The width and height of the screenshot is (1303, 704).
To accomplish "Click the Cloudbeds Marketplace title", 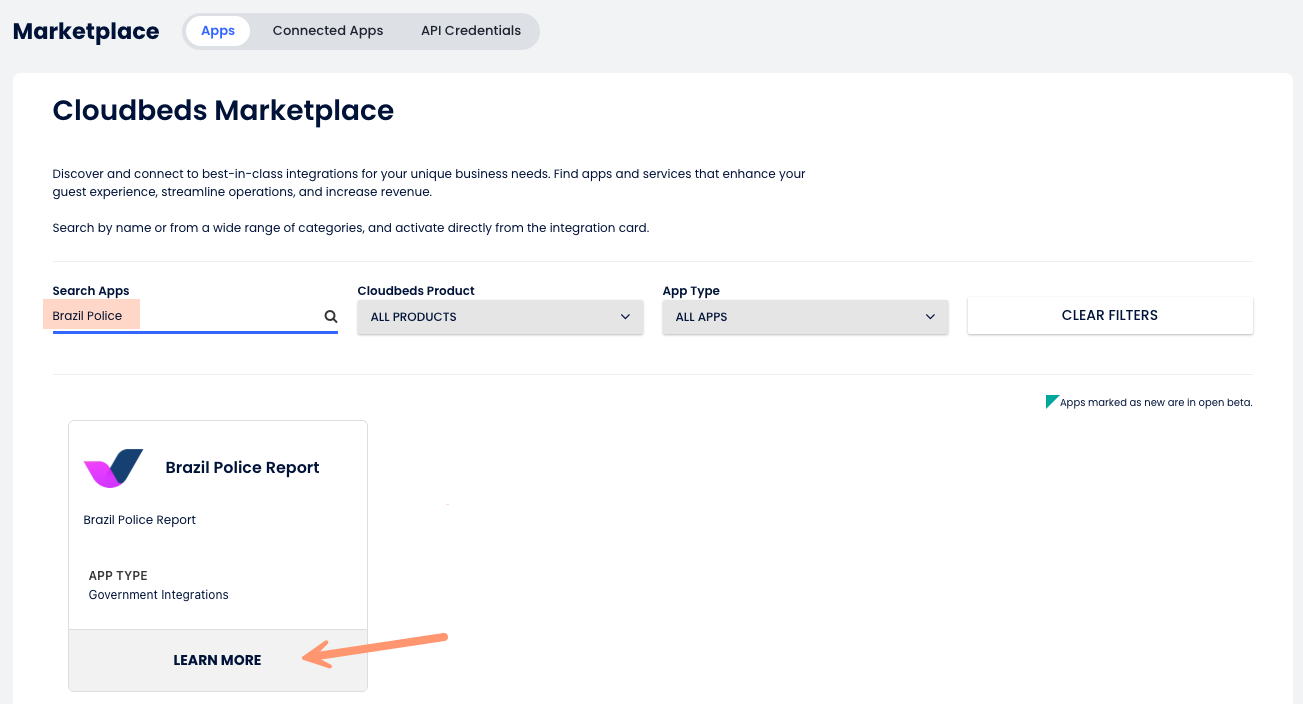I will click(x=223, y=110).
